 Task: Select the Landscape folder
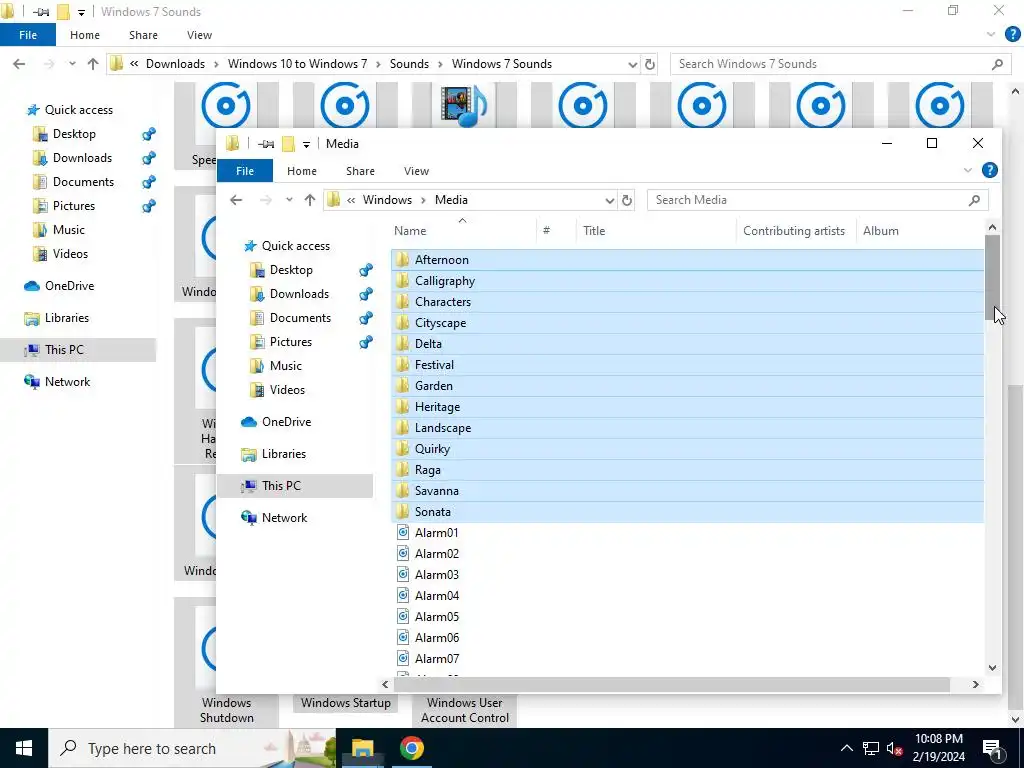tap(687, 428)
